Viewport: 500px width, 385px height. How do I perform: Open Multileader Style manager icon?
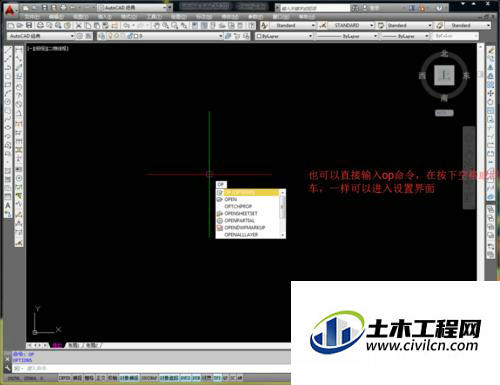click(x=440, y=26)
